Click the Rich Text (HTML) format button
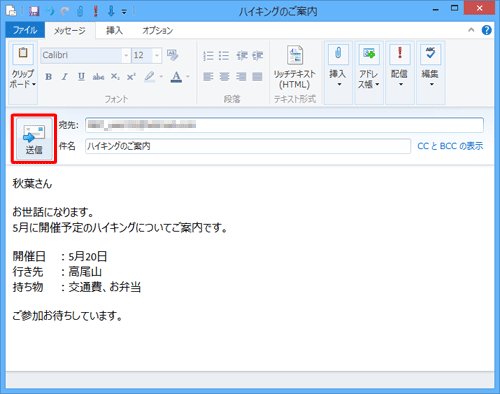 tap(295, 68)
